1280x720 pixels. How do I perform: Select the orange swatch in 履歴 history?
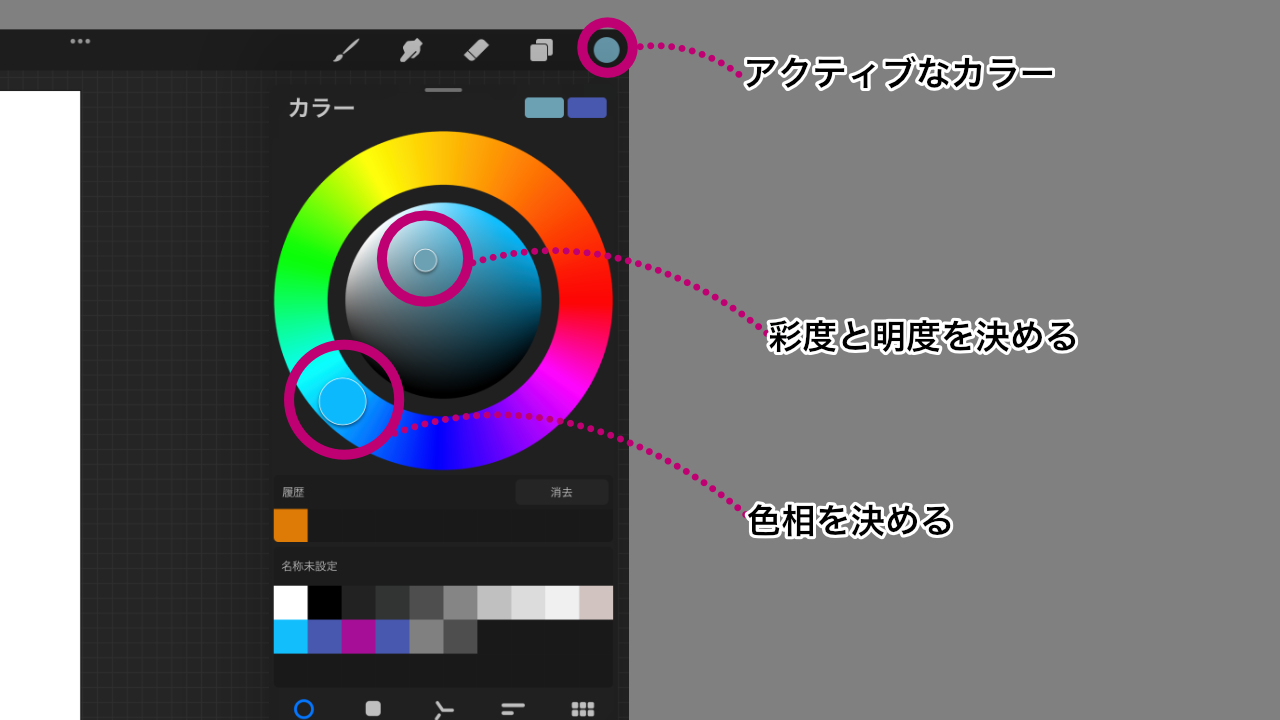click(x=291, y=525)
